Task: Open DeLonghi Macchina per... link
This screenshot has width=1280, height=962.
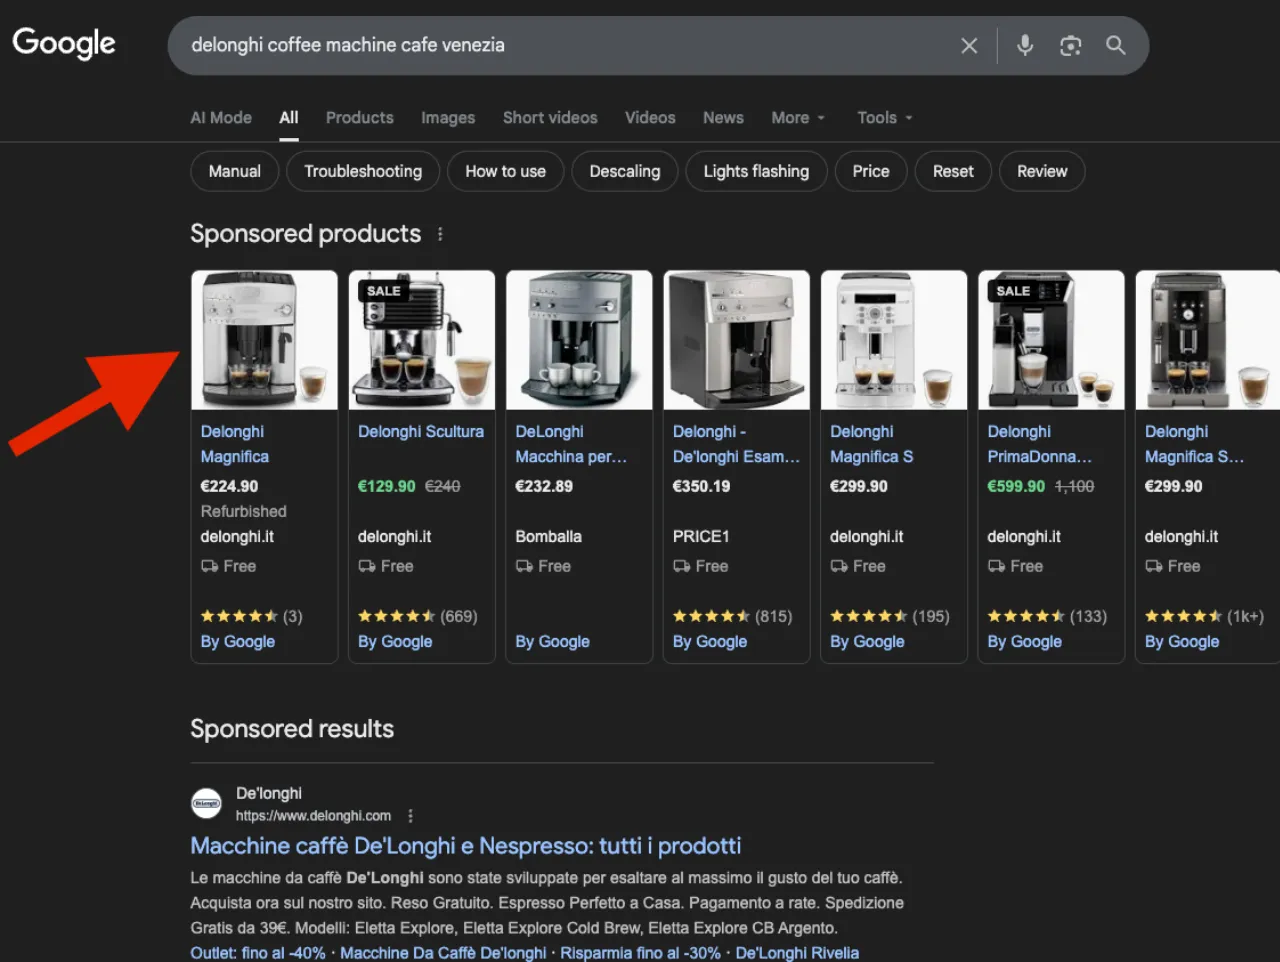Action: [x=571, y=444]
